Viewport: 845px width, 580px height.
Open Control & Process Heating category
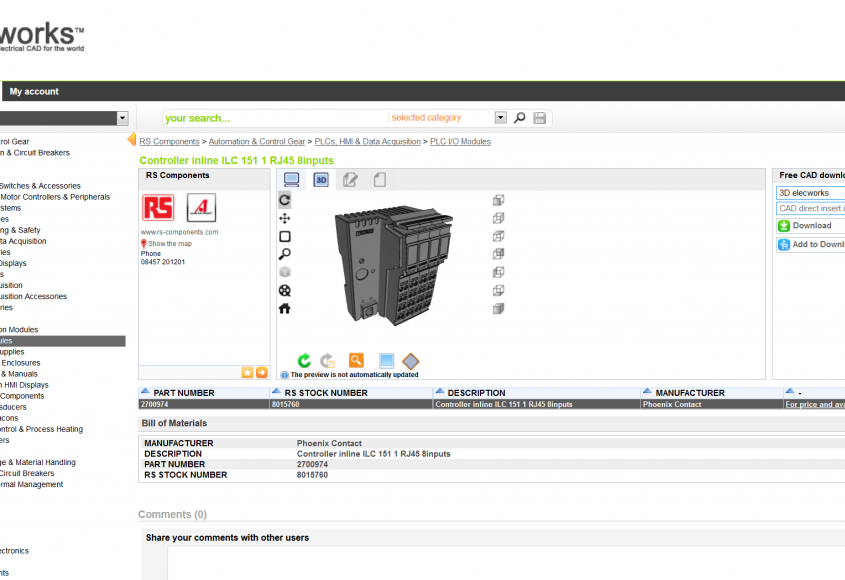click(x=41, y=430)
